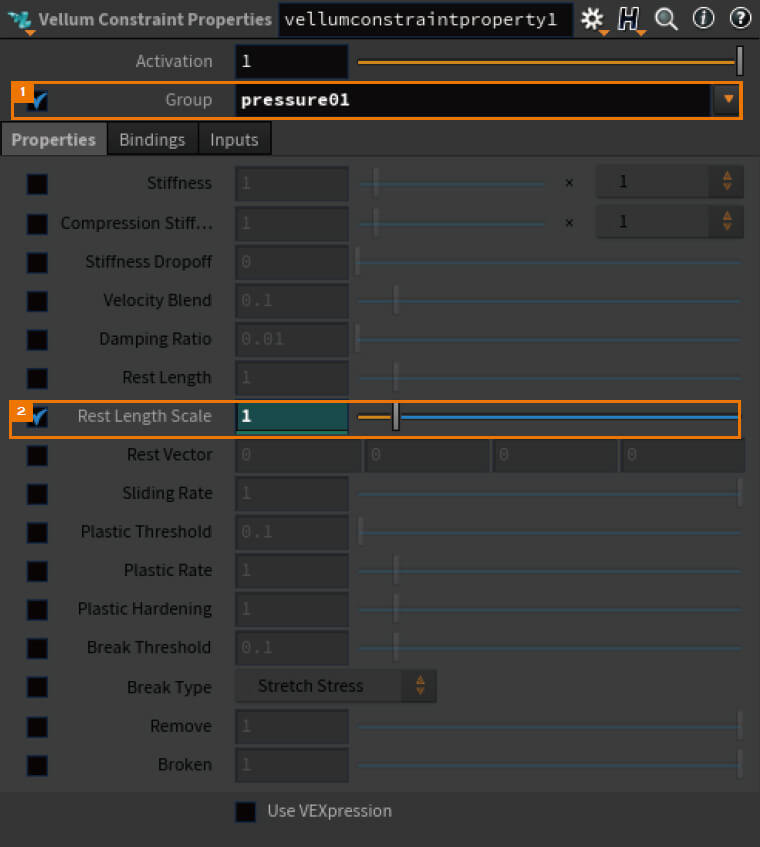760x847 pixels.
Task: Click the Activation value field
Action: [x=292, y=62]
